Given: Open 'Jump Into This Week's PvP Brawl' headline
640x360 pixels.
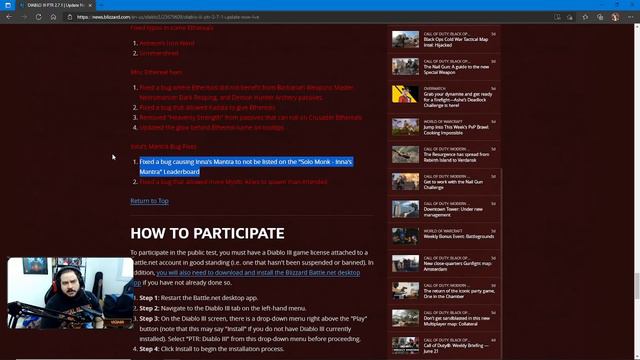Looking at the screenshot, I should tap(456, 130).
